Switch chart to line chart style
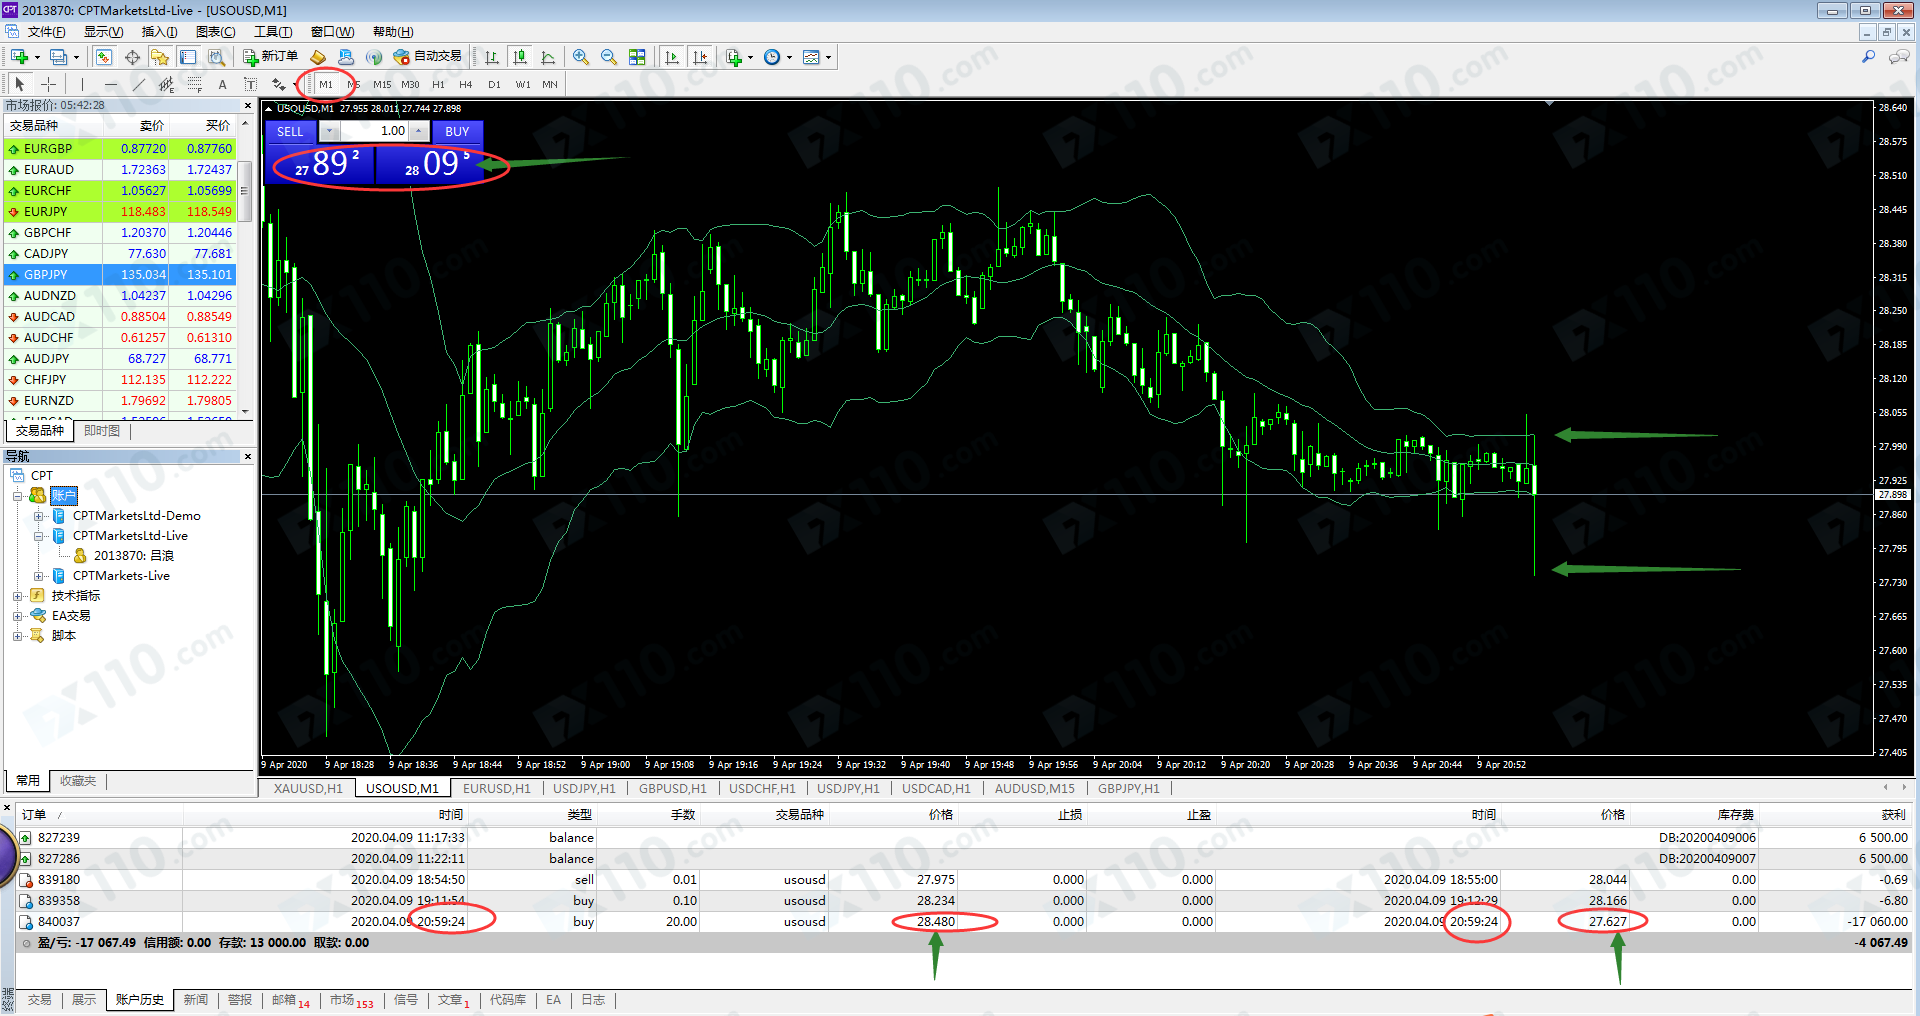1920x1016 pixels. coord(547,57)
